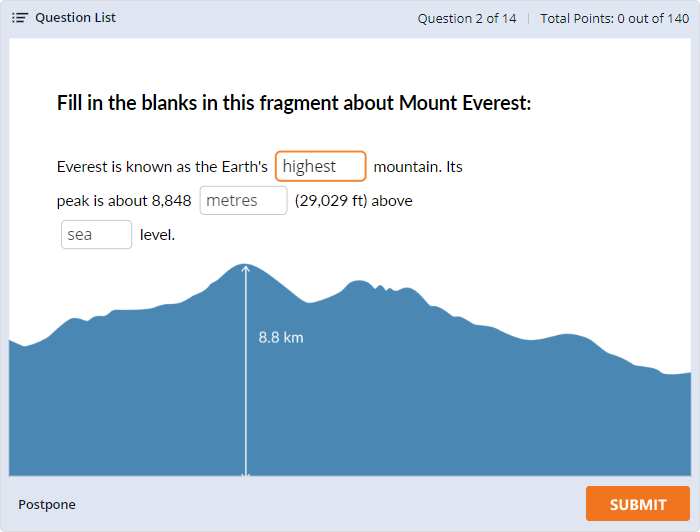700x532 pixels.
Task: Click the text 'Everest is known as the Earth's'
Action: 162,167
